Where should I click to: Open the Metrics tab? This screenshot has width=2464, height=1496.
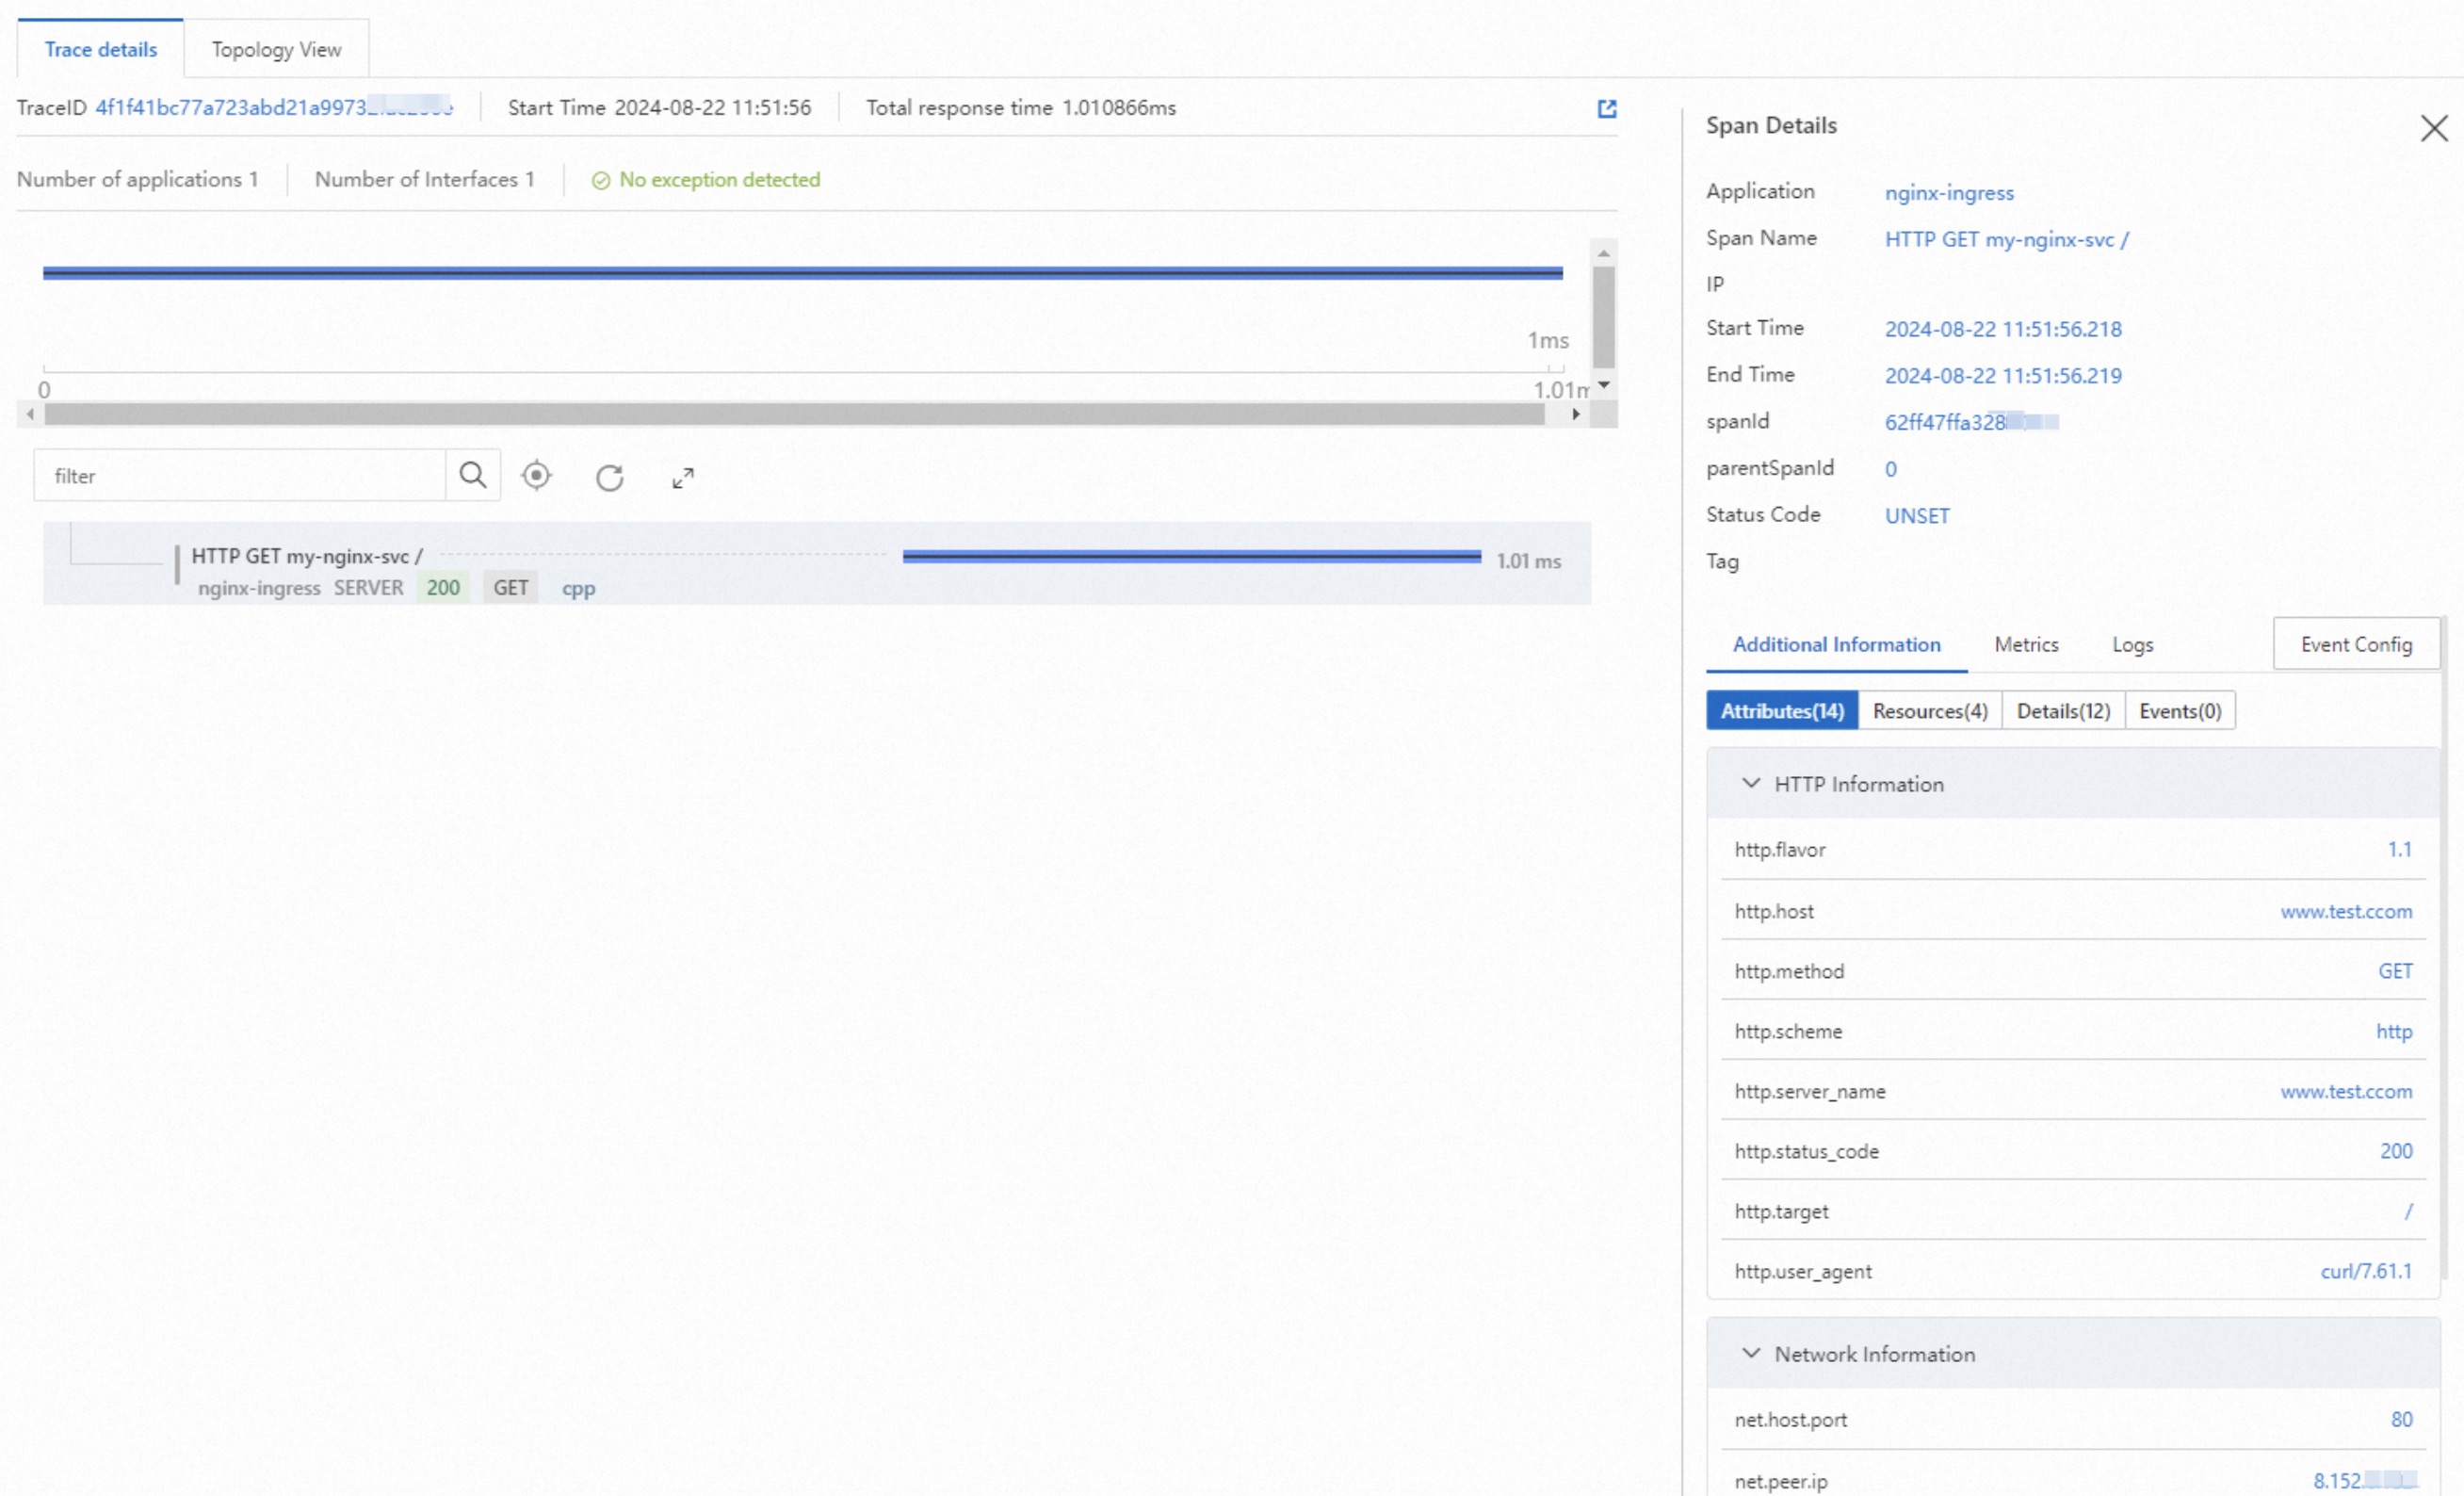point(2026,645)
